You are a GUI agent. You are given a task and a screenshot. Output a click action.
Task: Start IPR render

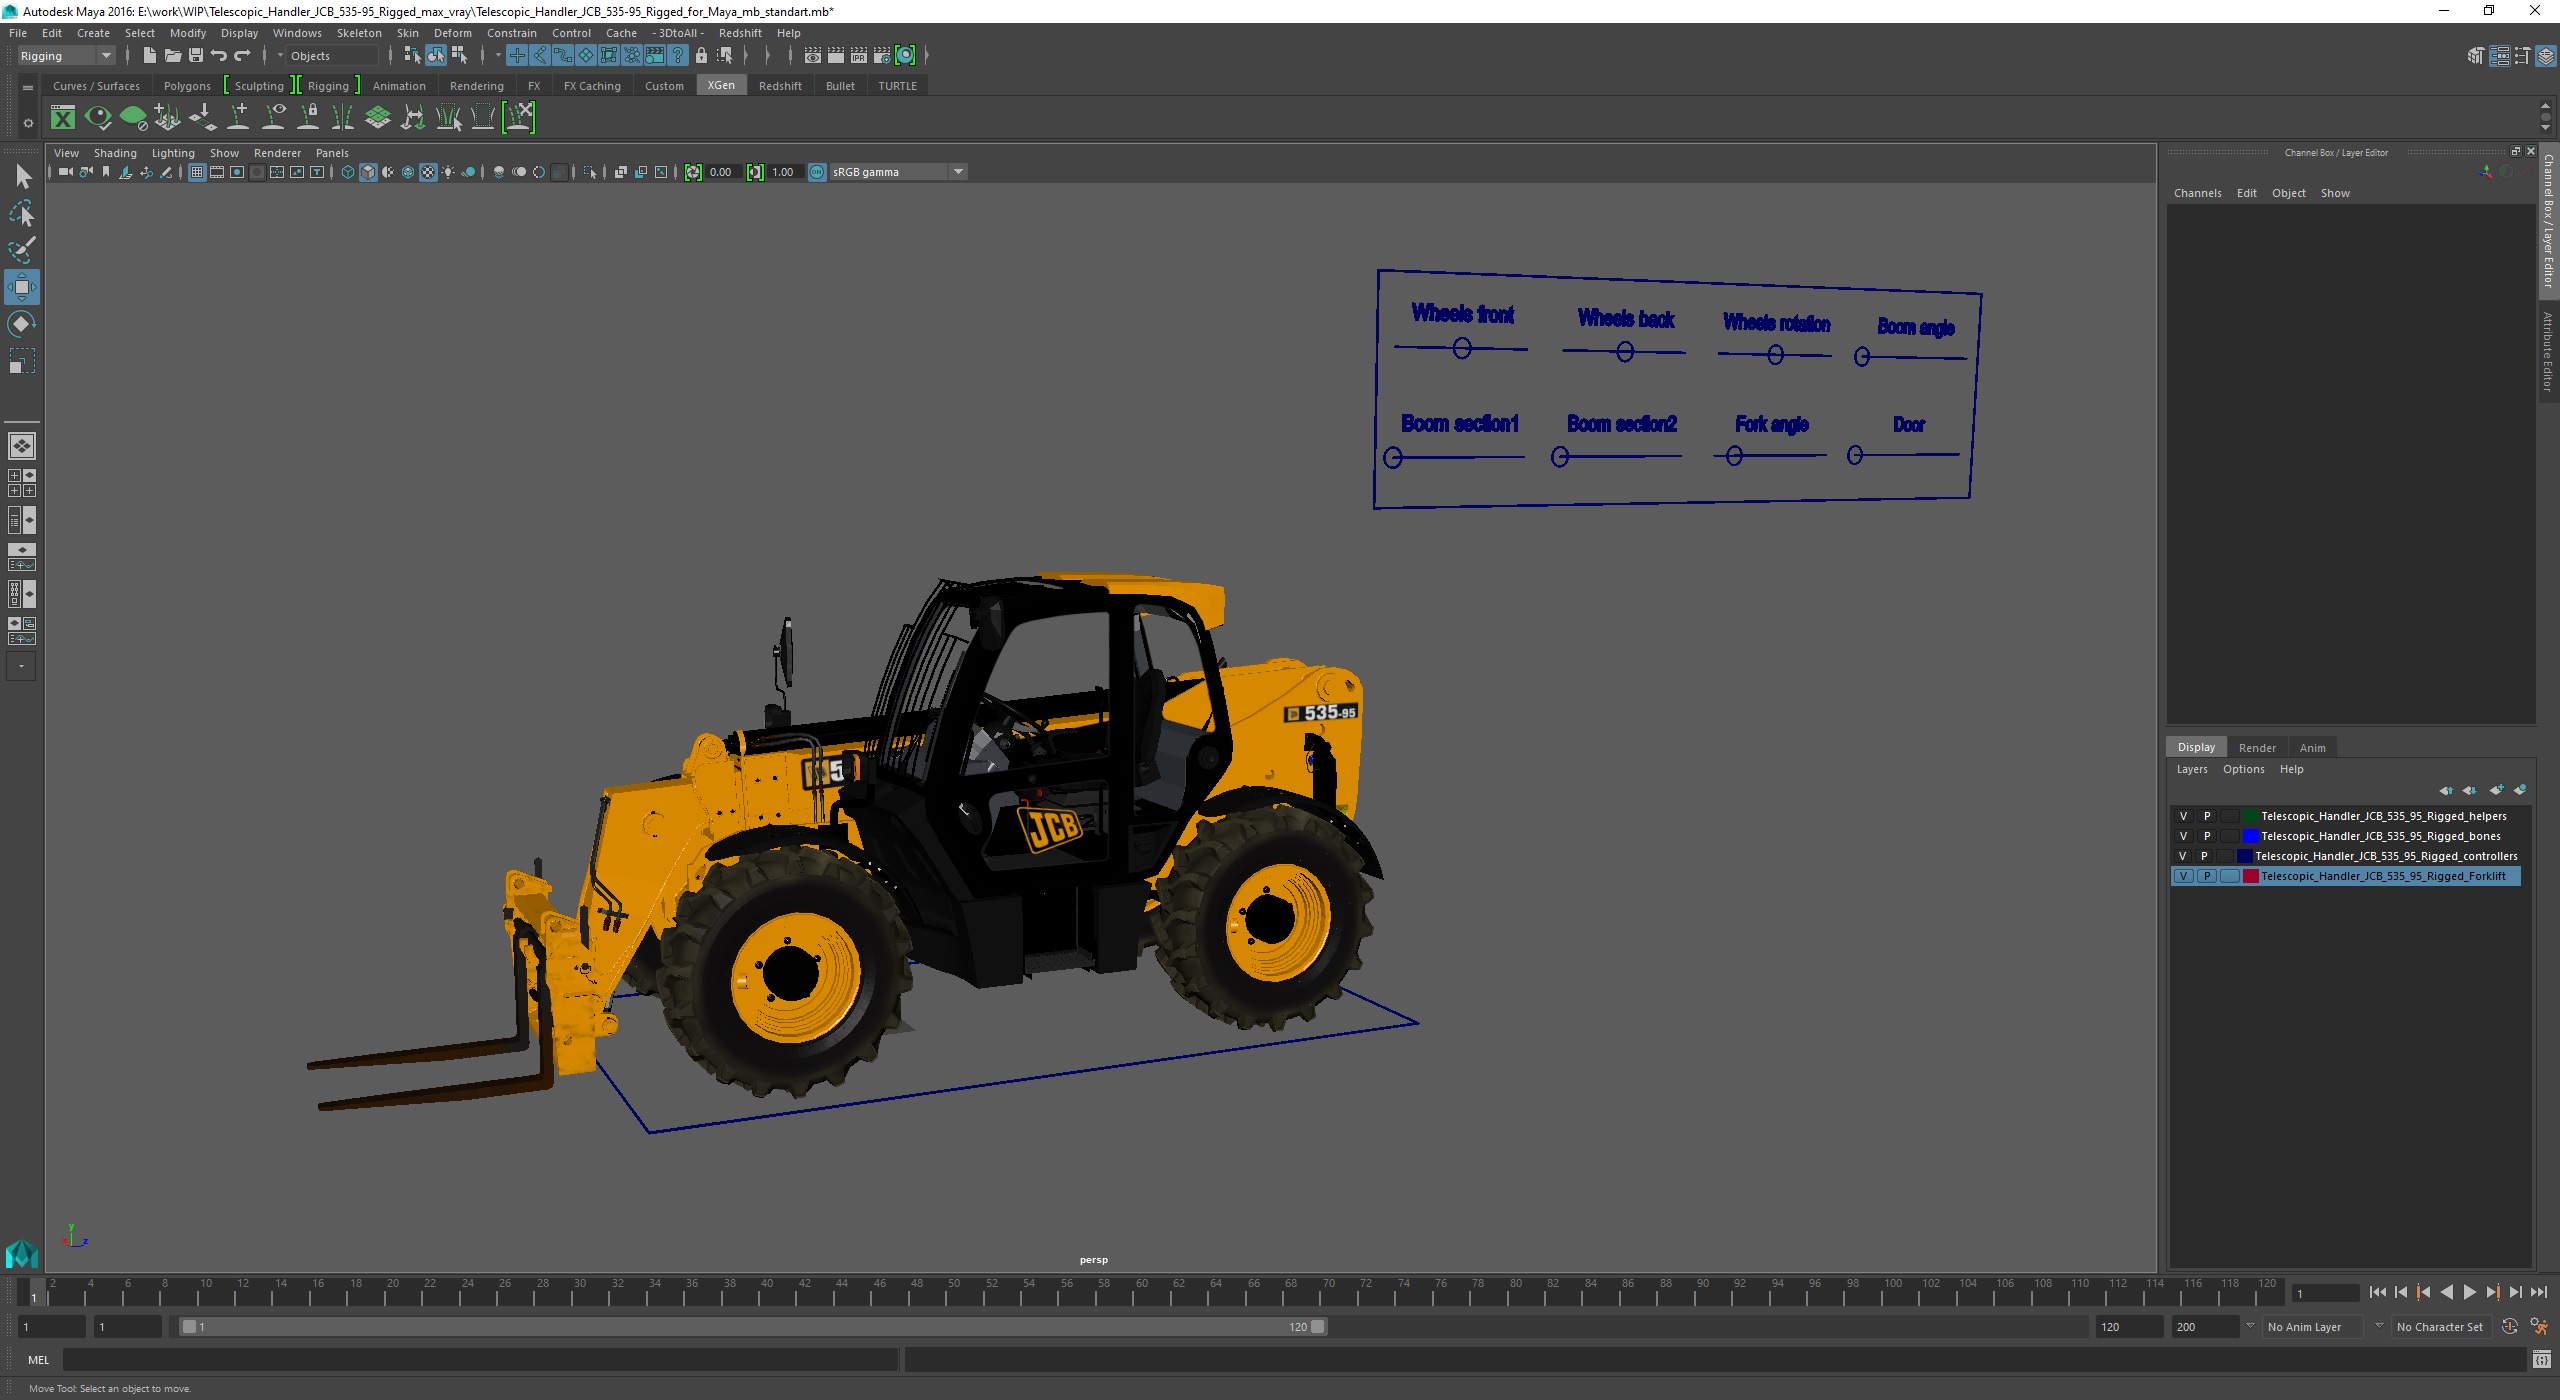click(859, 56)
